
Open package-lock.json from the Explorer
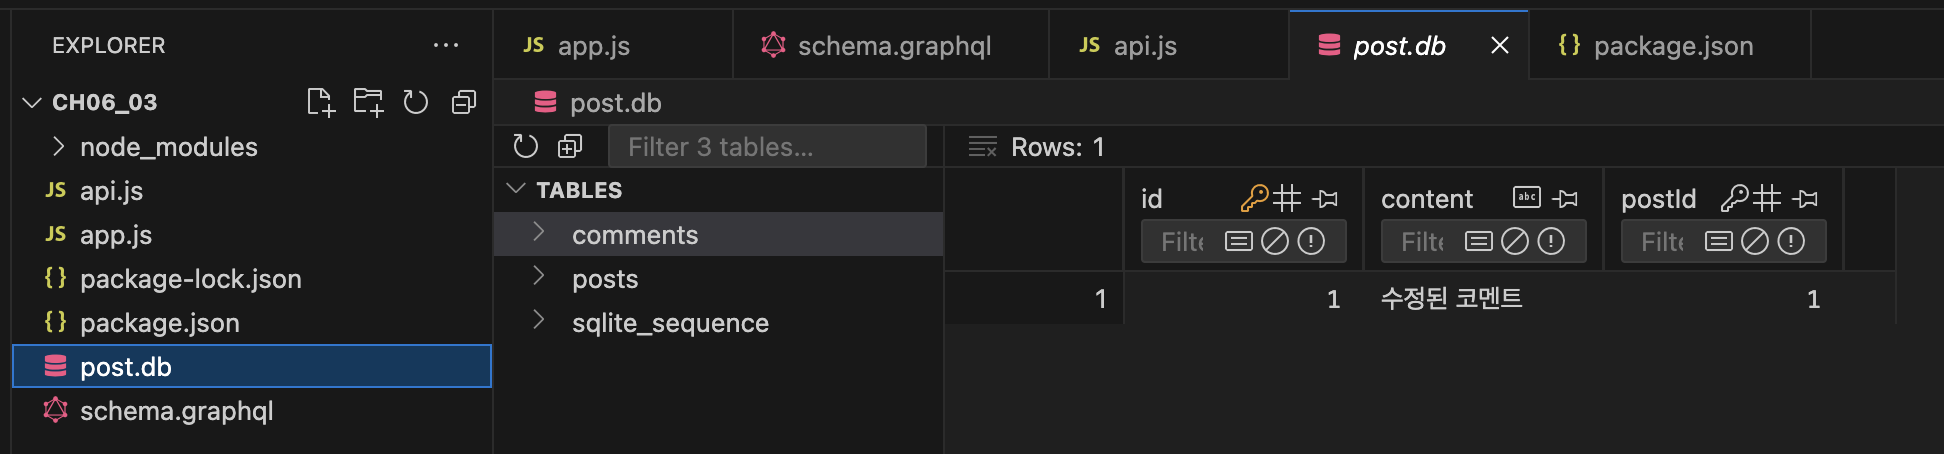[190, 279]
